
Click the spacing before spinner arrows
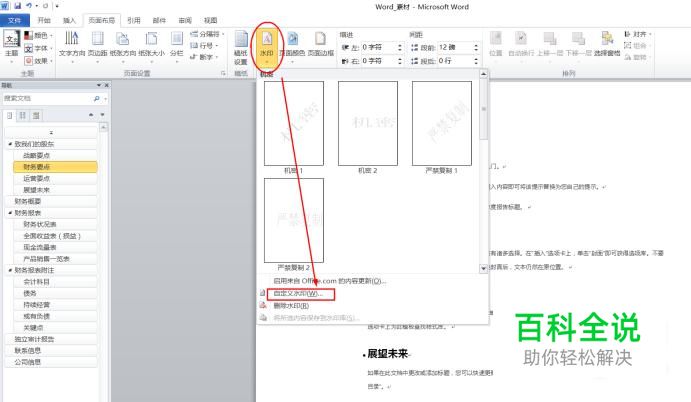pos(476,47)
